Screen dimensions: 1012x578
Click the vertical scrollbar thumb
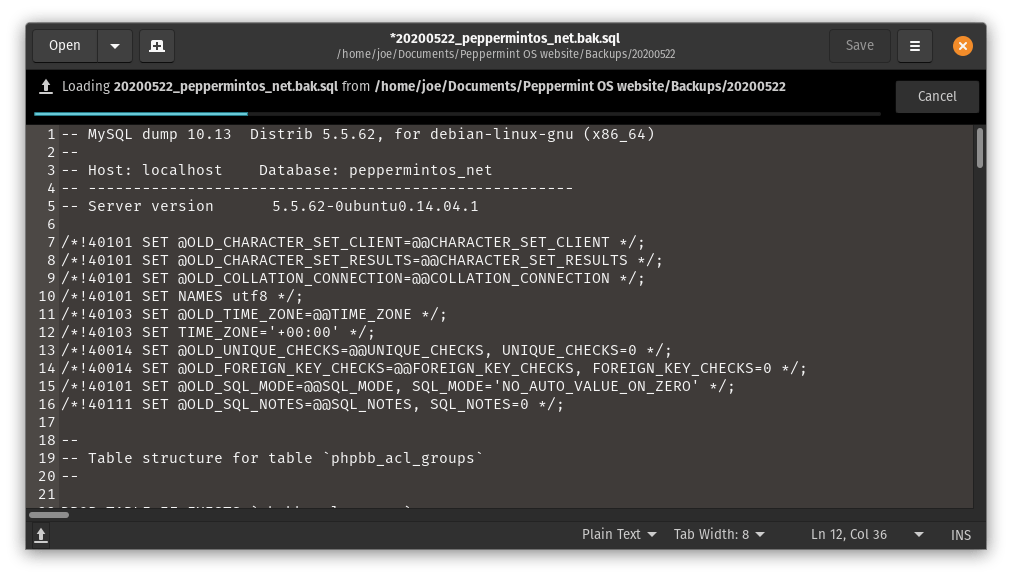(x=980, y=148)
